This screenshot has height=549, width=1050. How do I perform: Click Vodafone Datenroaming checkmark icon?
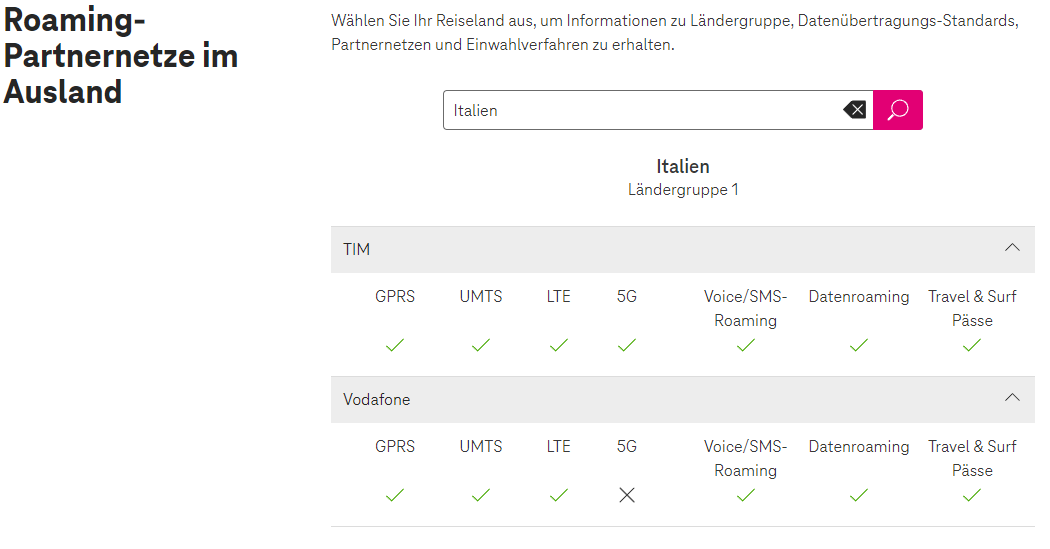pos(859,495)
